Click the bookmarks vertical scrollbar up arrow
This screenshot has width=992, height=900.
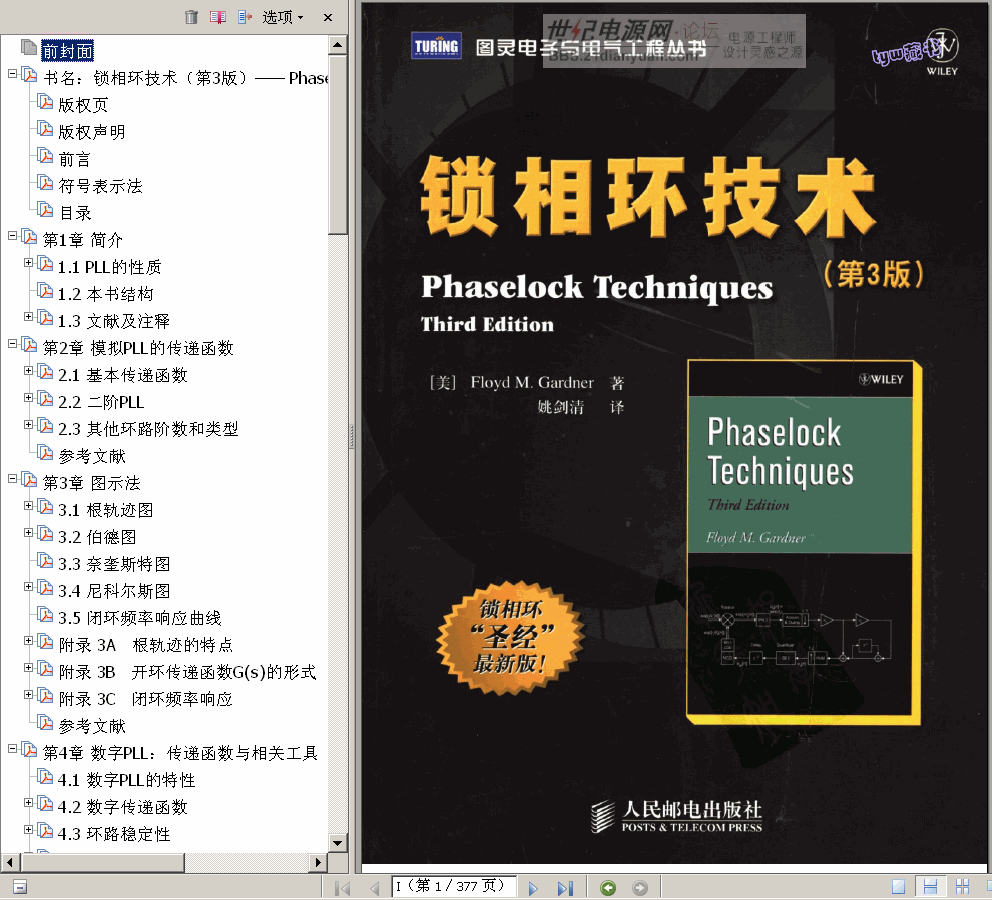pos(338,45)
